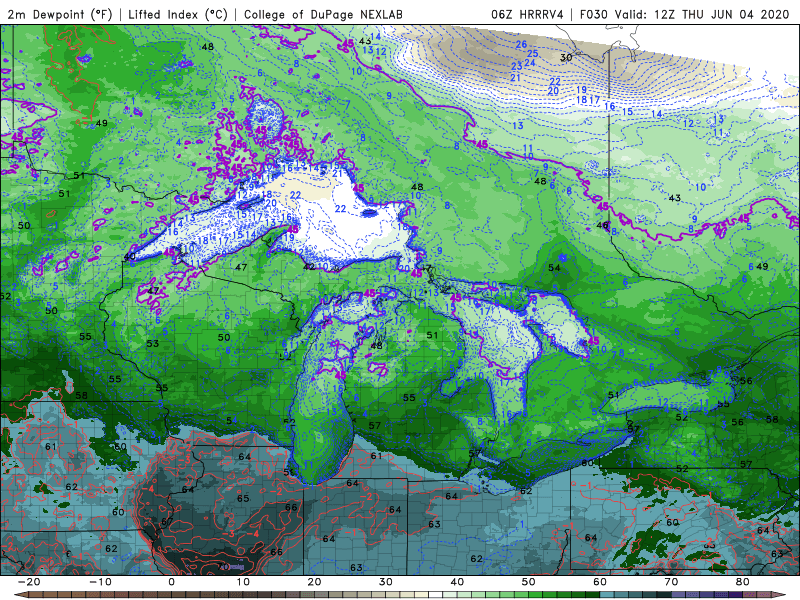Click the "50" colorbar scale label
Image resolution: width=800 pixels, height=600 pixels.
(529, 582)
